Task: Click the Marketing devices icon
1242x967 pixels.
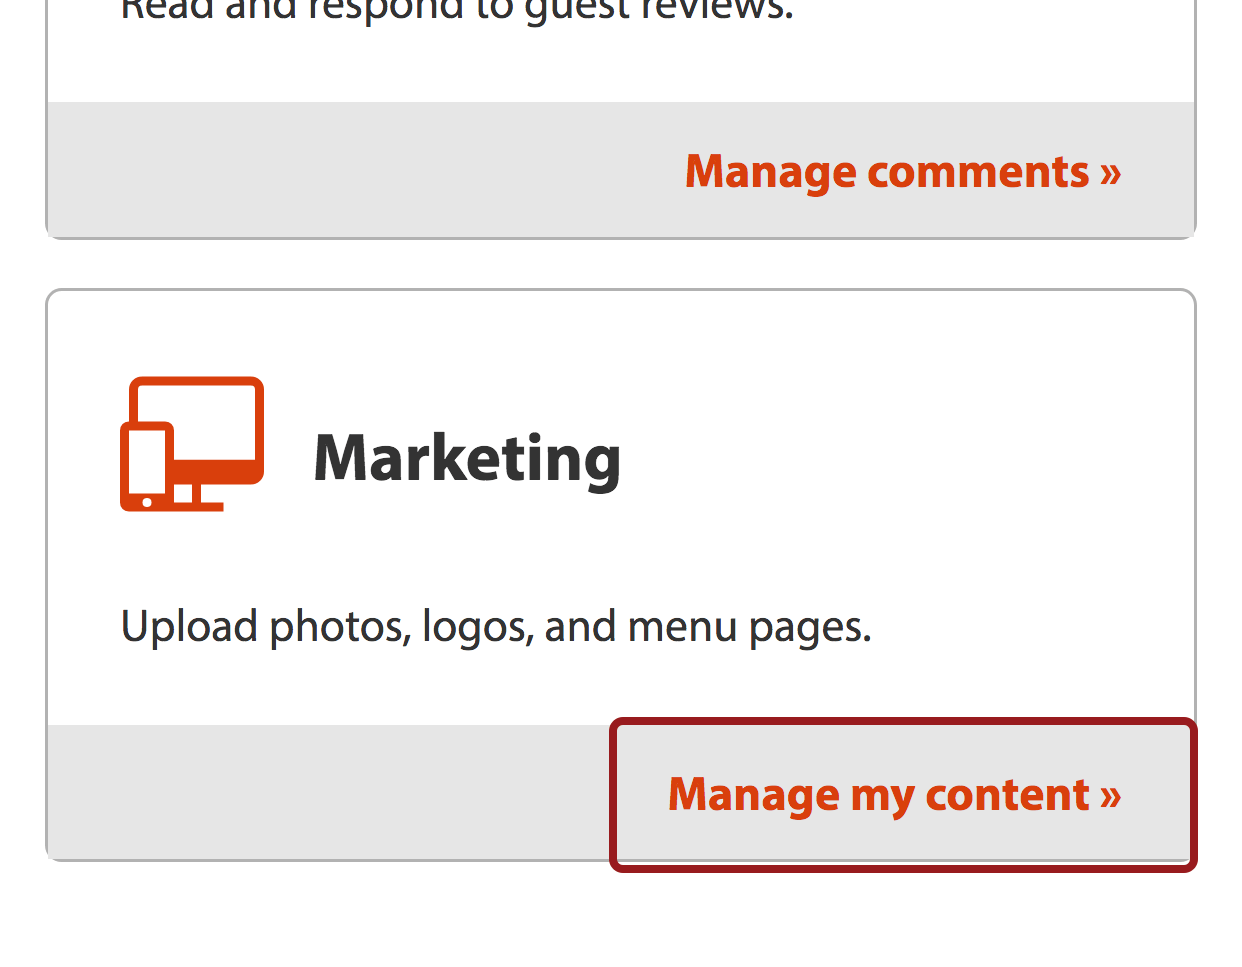Action: [x=192, y=444]
